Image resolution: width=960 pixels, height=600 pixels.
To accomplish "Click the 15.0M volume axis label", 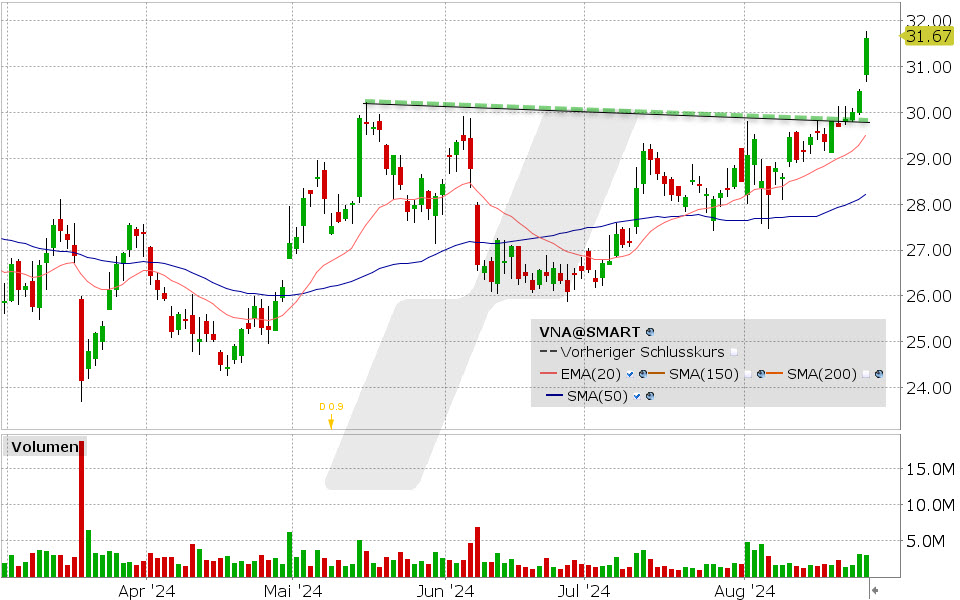I will tap(931, 470).
